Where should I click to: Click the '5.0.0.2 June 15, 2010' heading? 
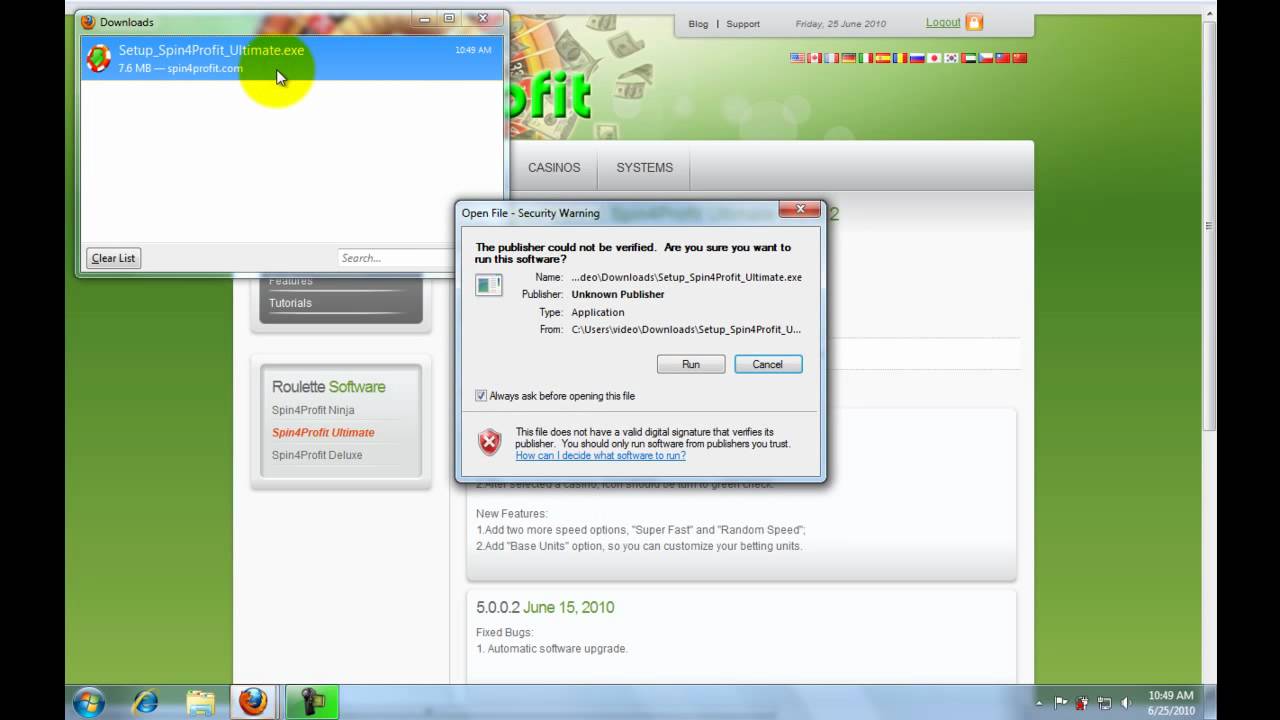coord(545,607)
